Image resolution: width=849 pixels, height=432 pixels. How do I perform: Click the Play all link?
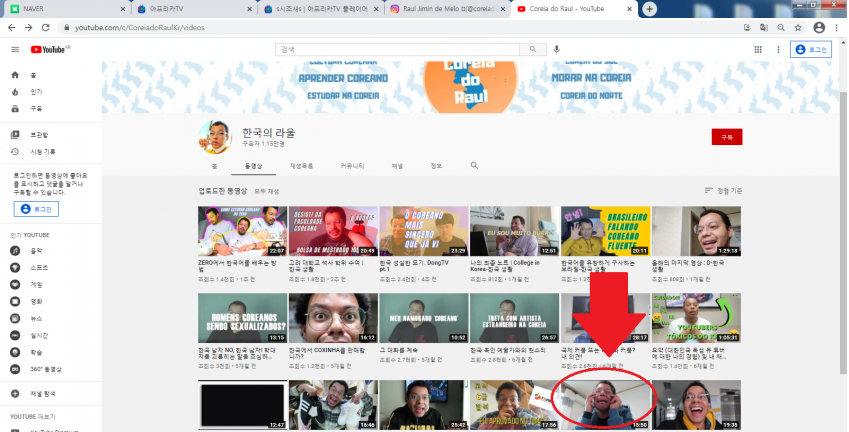[267, 191]
